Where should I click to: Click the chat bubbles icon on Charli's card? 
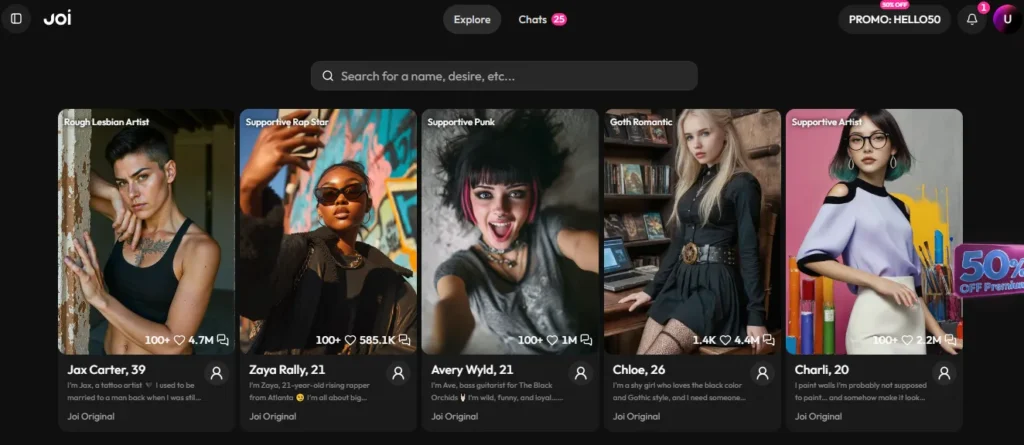pyautogui.click(x=950, y=340)
